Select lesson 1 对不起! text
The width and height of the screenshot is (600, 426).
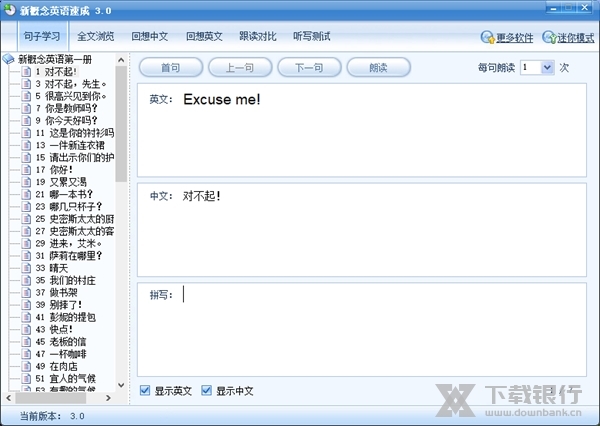click(56, 72)
